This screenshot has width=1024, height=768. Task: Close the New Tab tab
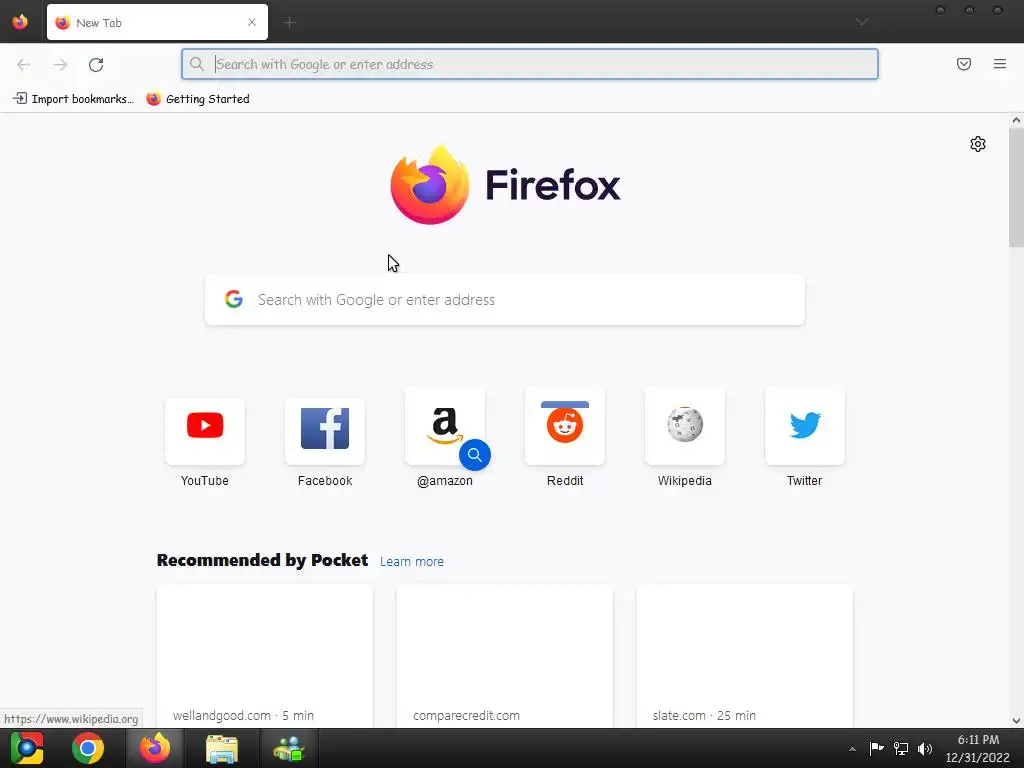tap(252, 22)
